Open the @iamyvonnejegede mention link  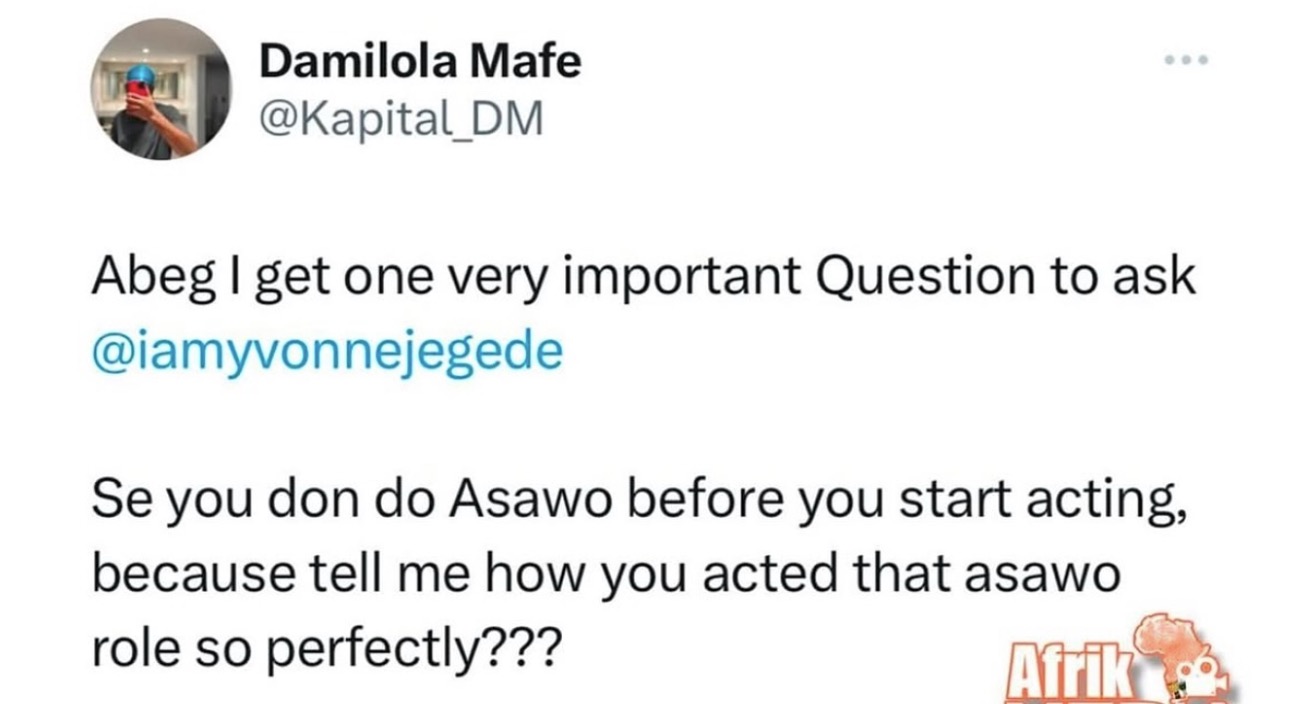click(x=326, y=352)
